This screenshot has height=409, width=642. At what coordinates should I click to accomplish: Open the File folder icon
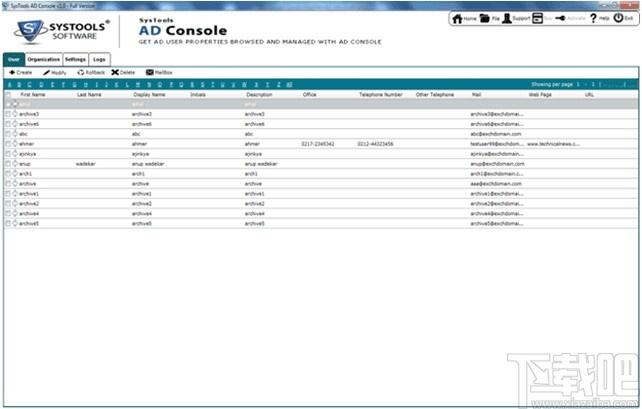[484, 18]
